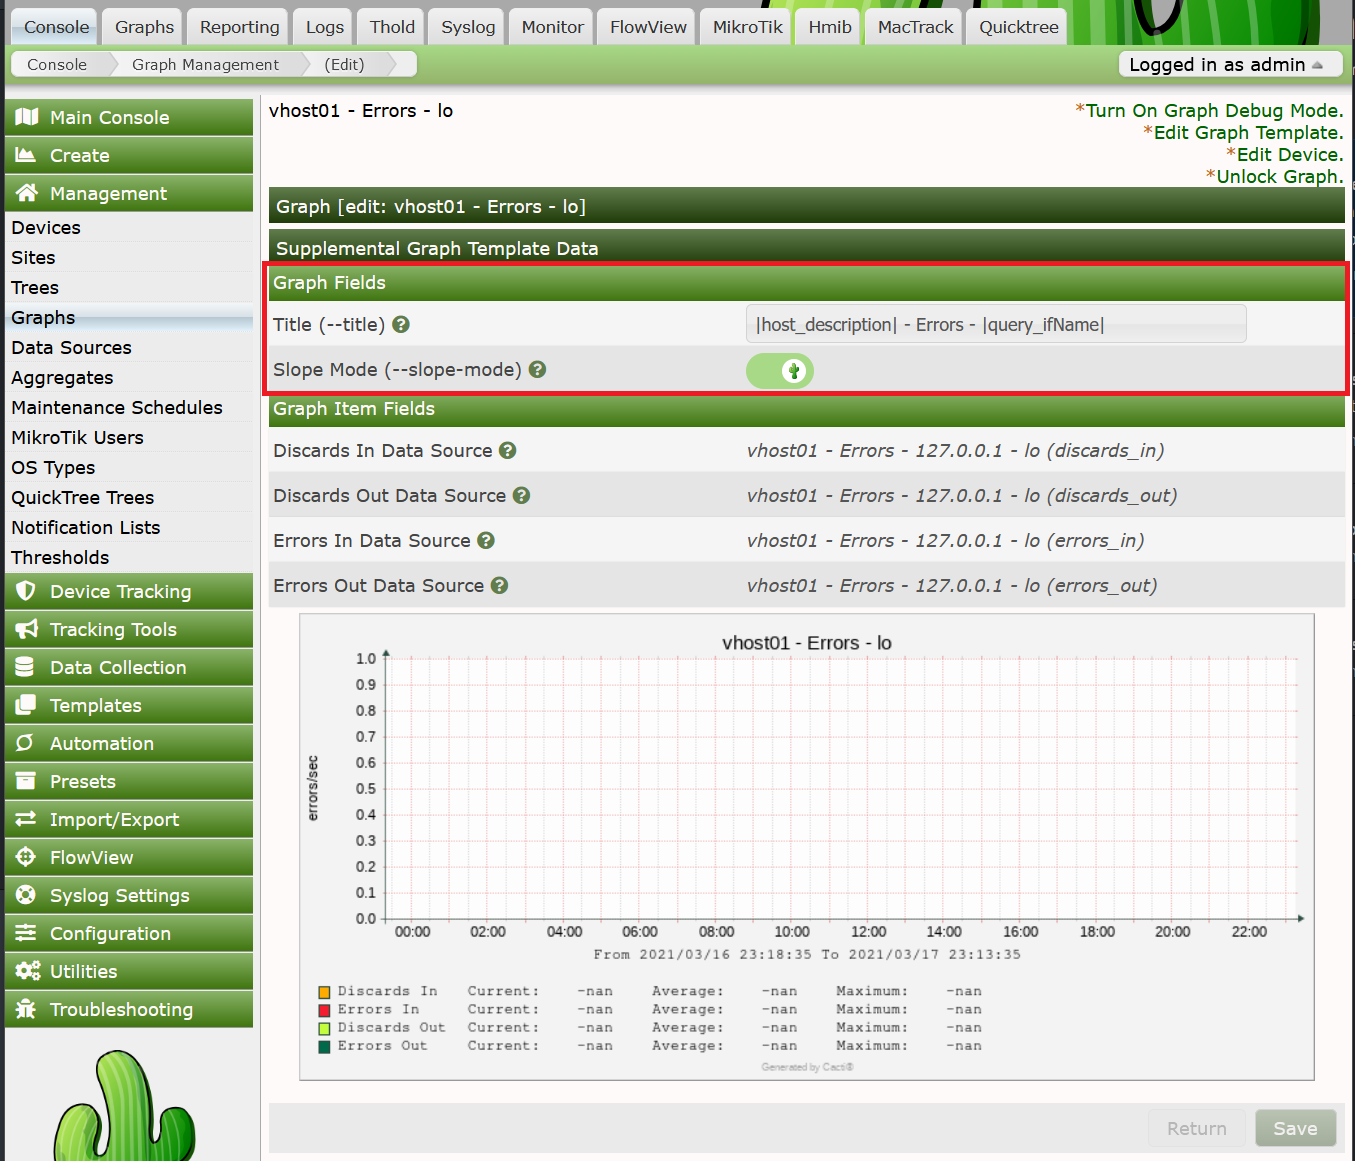
Task: Click the Device Tracking shield icon
Action: pyautogui.click(x=26, y=591)
